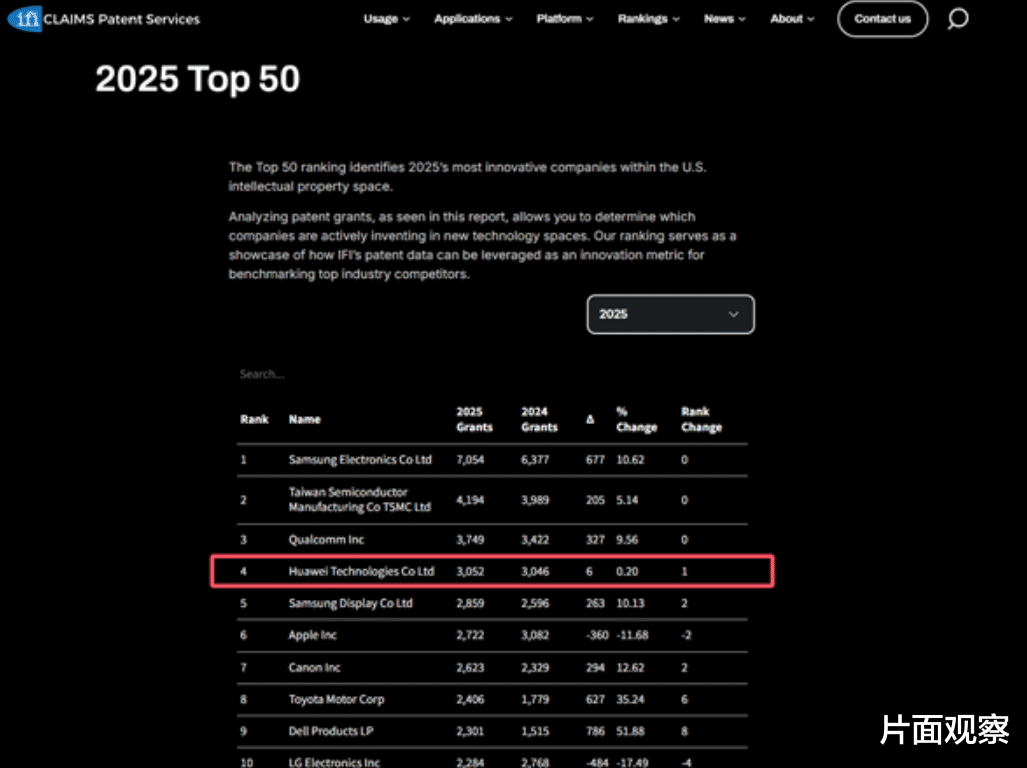The image size is (1027, 768).
Task: Sort by the Rank Change column header
Action: point(701,419)
